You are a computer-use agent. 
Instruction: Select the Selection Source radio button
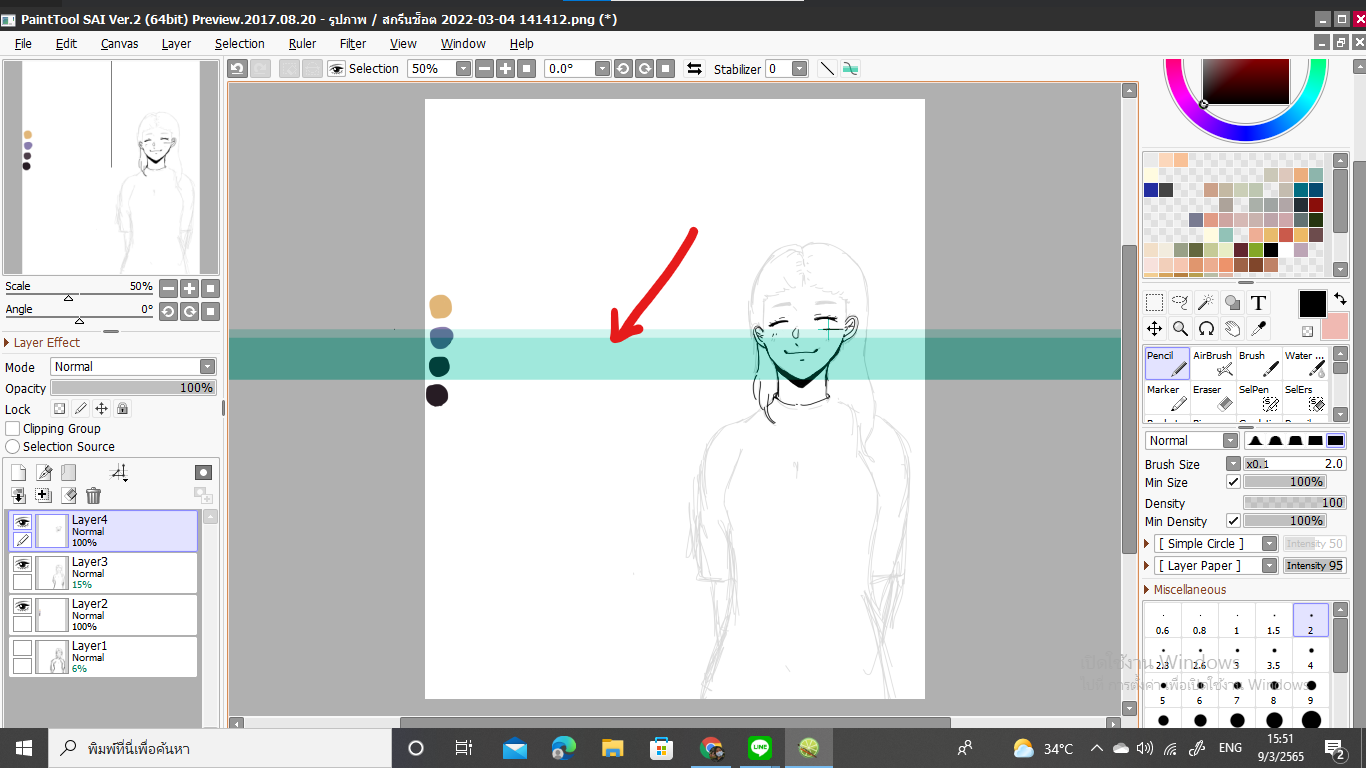pyautogui.click(x=13, y=447)
